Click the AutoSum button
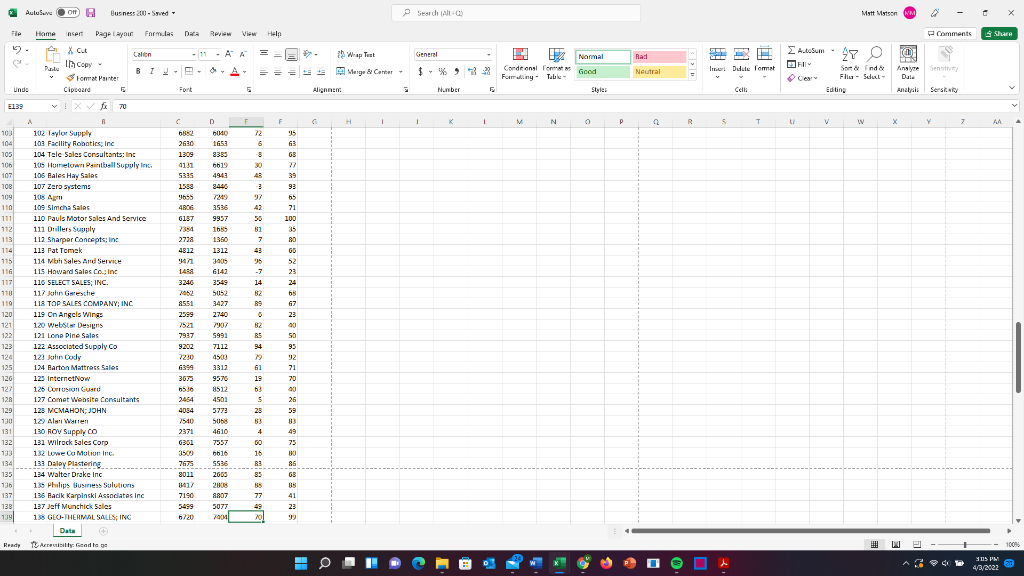The height and width of the screenshot is (576, 1024). click(806, 50)
